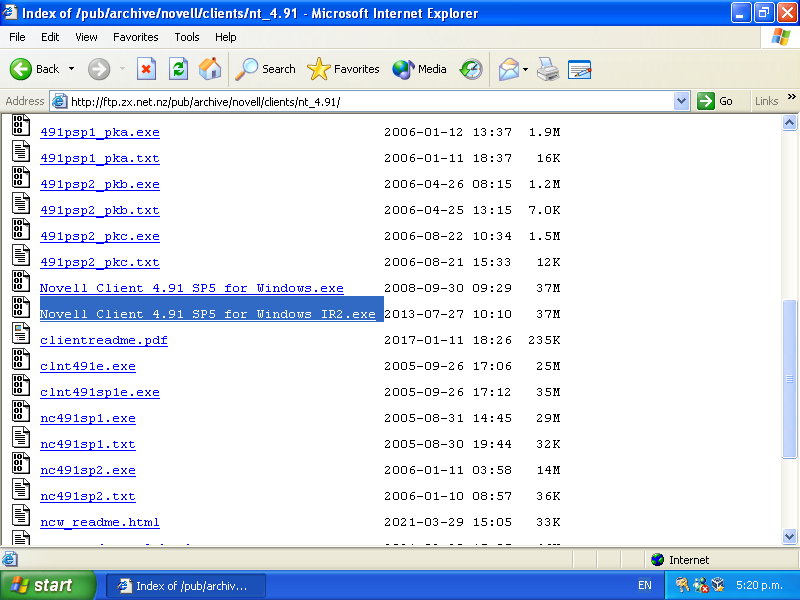The image size is (800, 600).
Task: Open the Media globe pane
Action: pos(419,69)
